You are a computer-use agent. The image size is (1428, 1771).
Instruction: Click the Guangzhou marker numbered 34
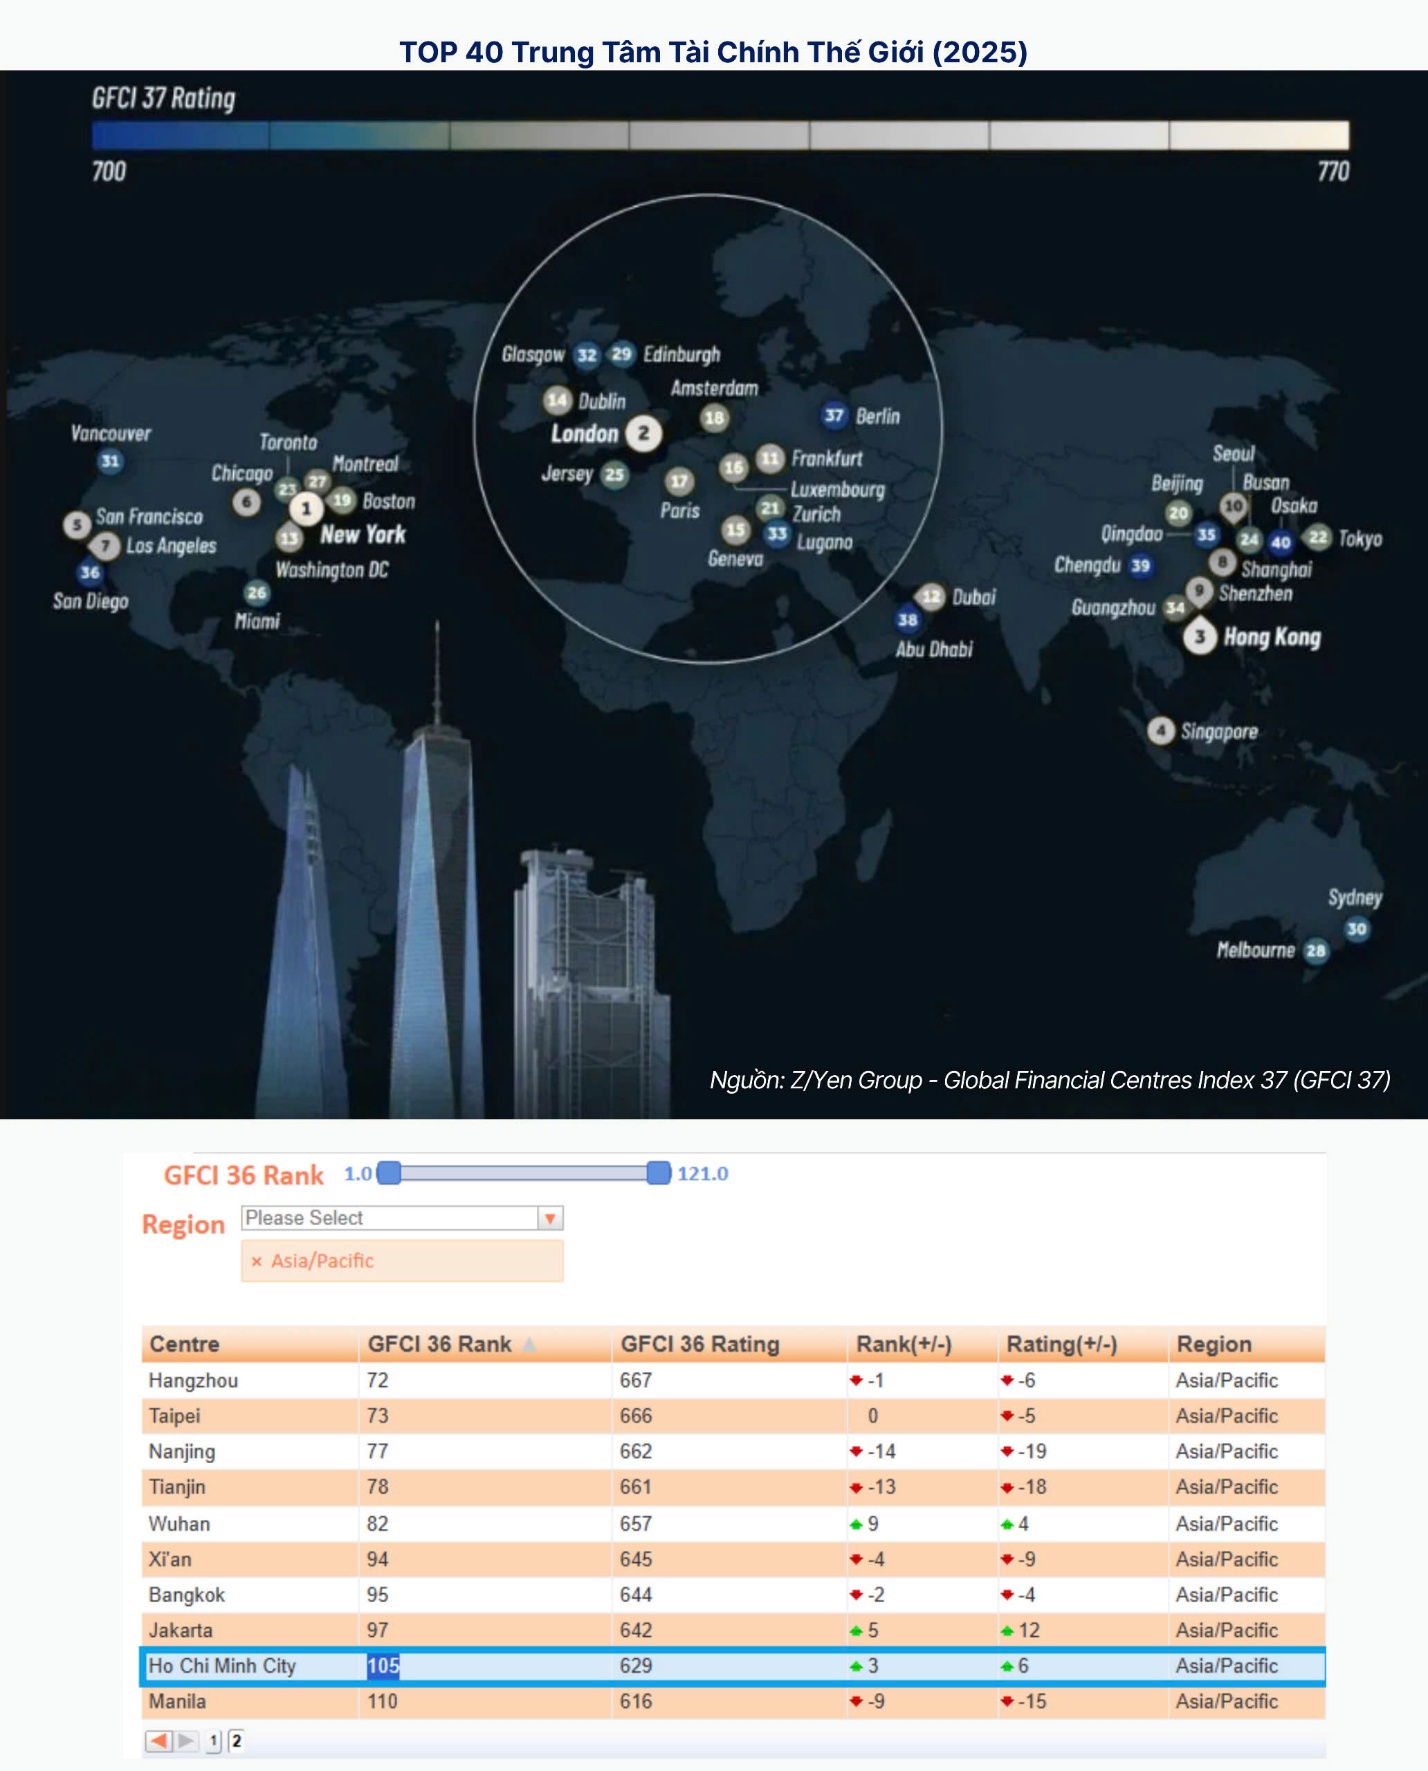coord(1175,607)
